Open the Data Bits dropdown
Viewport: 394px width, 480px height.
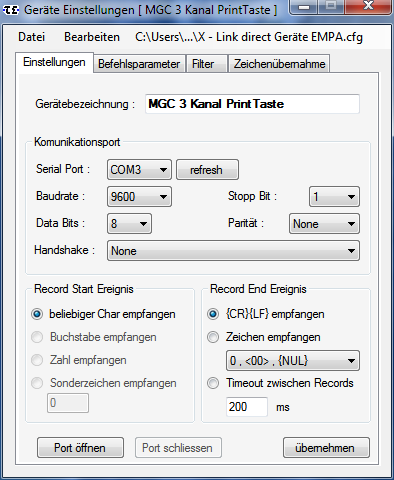(x=129, y=224)
